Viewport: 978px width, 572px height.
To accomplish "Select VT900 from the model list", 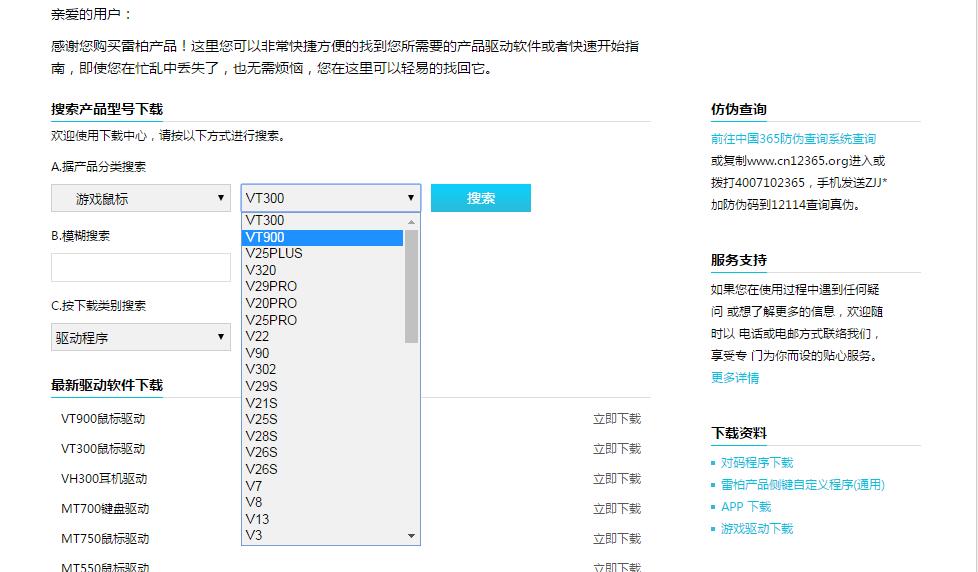I will (x=323, y=237).
